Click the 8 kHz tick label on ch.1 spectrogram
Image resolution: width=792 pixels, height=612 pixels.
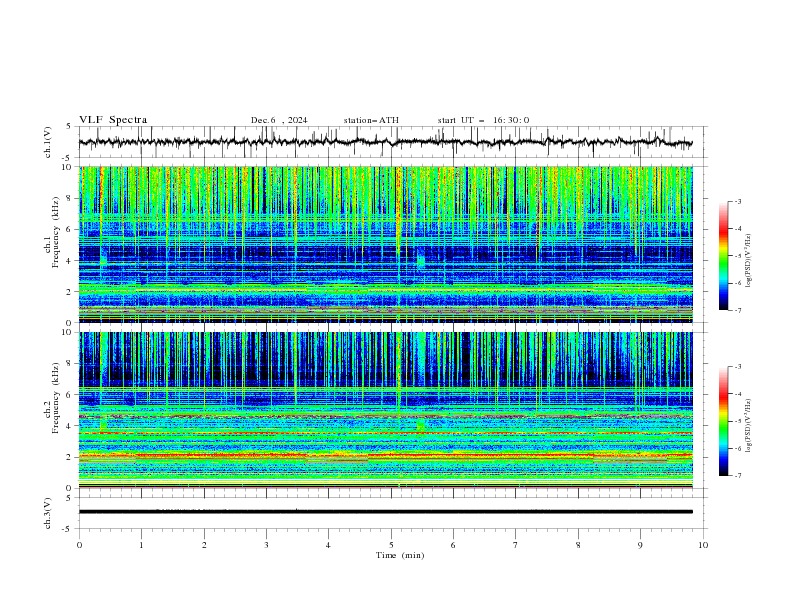70,198
